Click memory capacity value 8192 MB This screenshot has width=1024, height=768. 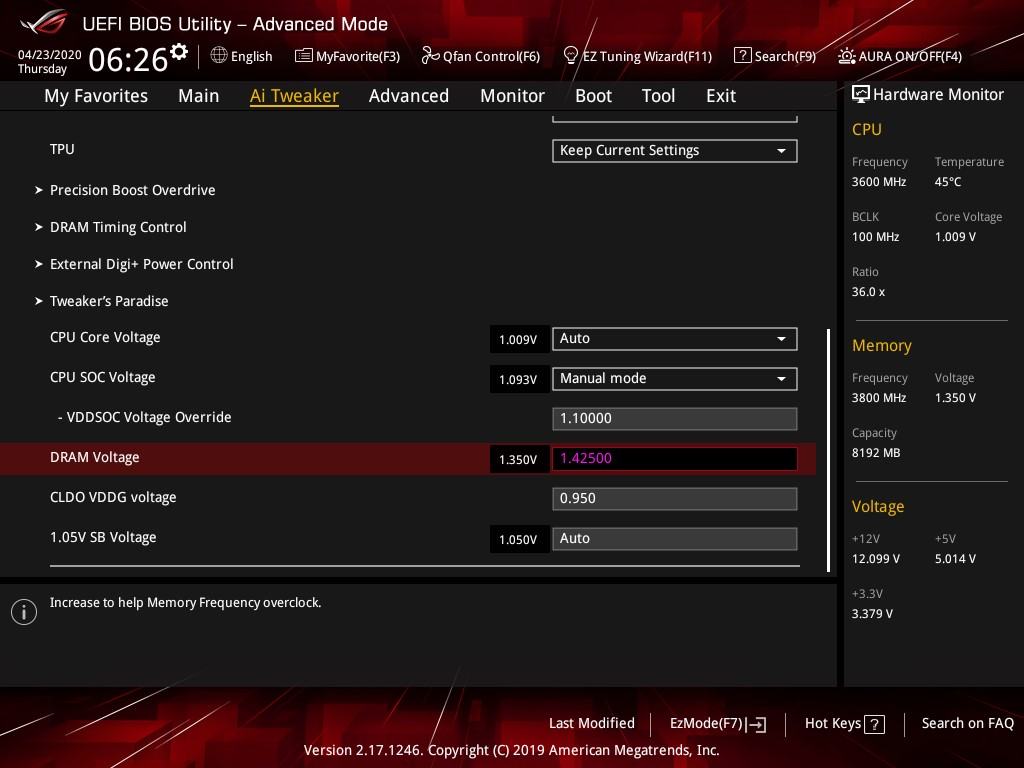tap(876, 453)
